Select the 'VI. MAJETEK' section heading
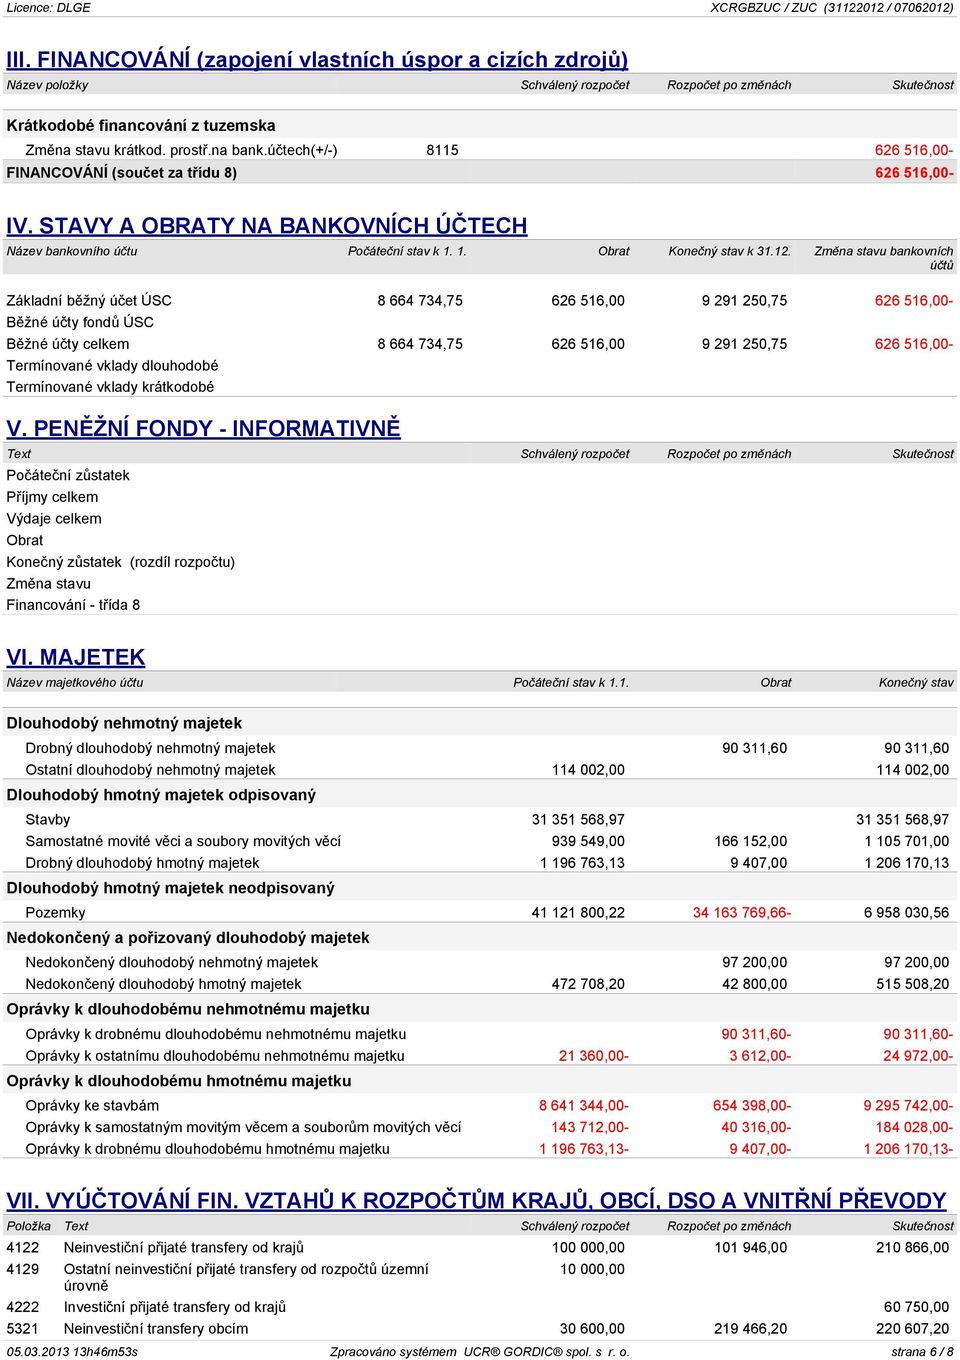960x1360 pixels. [x=76, y=657]
